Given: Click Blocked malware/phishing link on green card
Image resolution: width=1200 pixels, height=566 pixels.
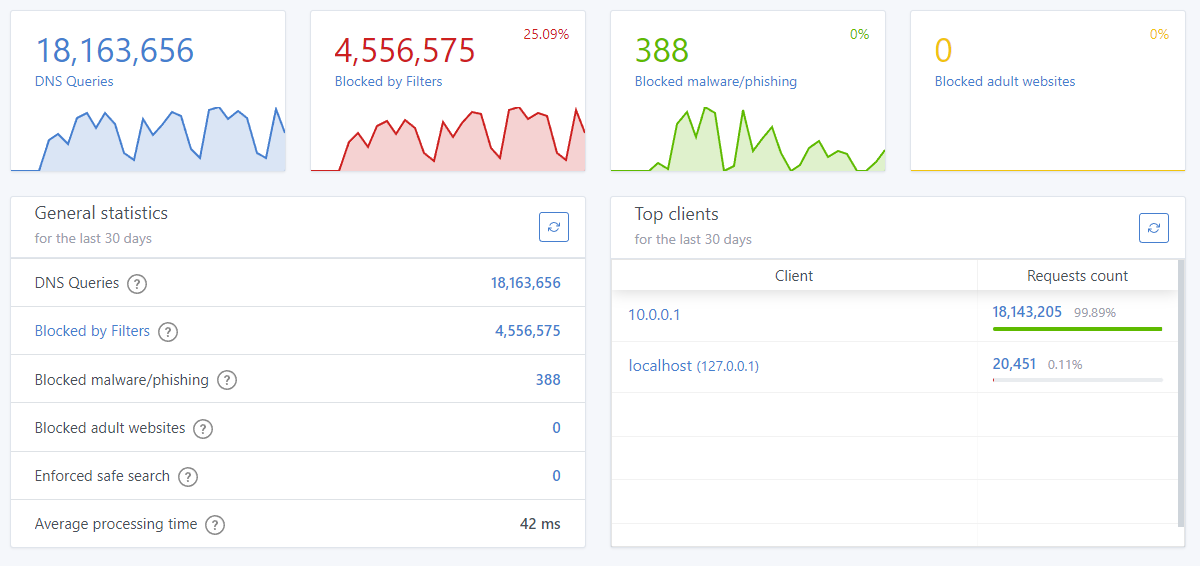Looking at the screenshot, I should (x=716, y=82).
